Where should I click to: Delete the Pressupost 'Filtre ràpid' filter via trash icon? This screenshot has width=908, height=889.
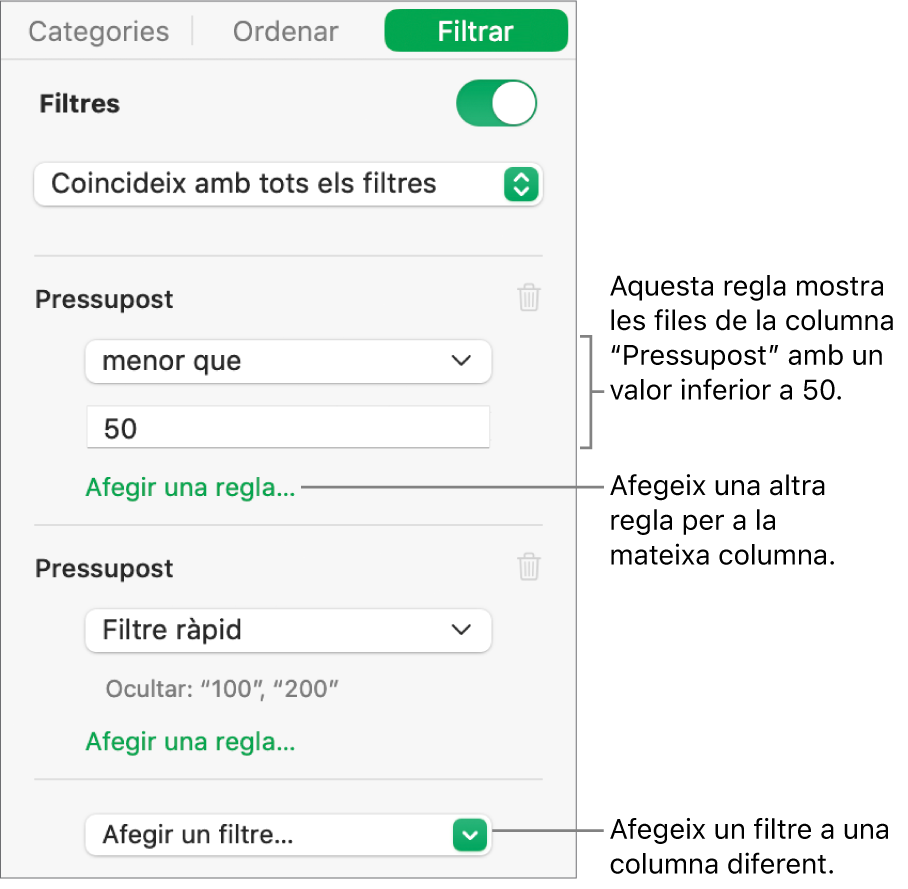coord(529,566)
